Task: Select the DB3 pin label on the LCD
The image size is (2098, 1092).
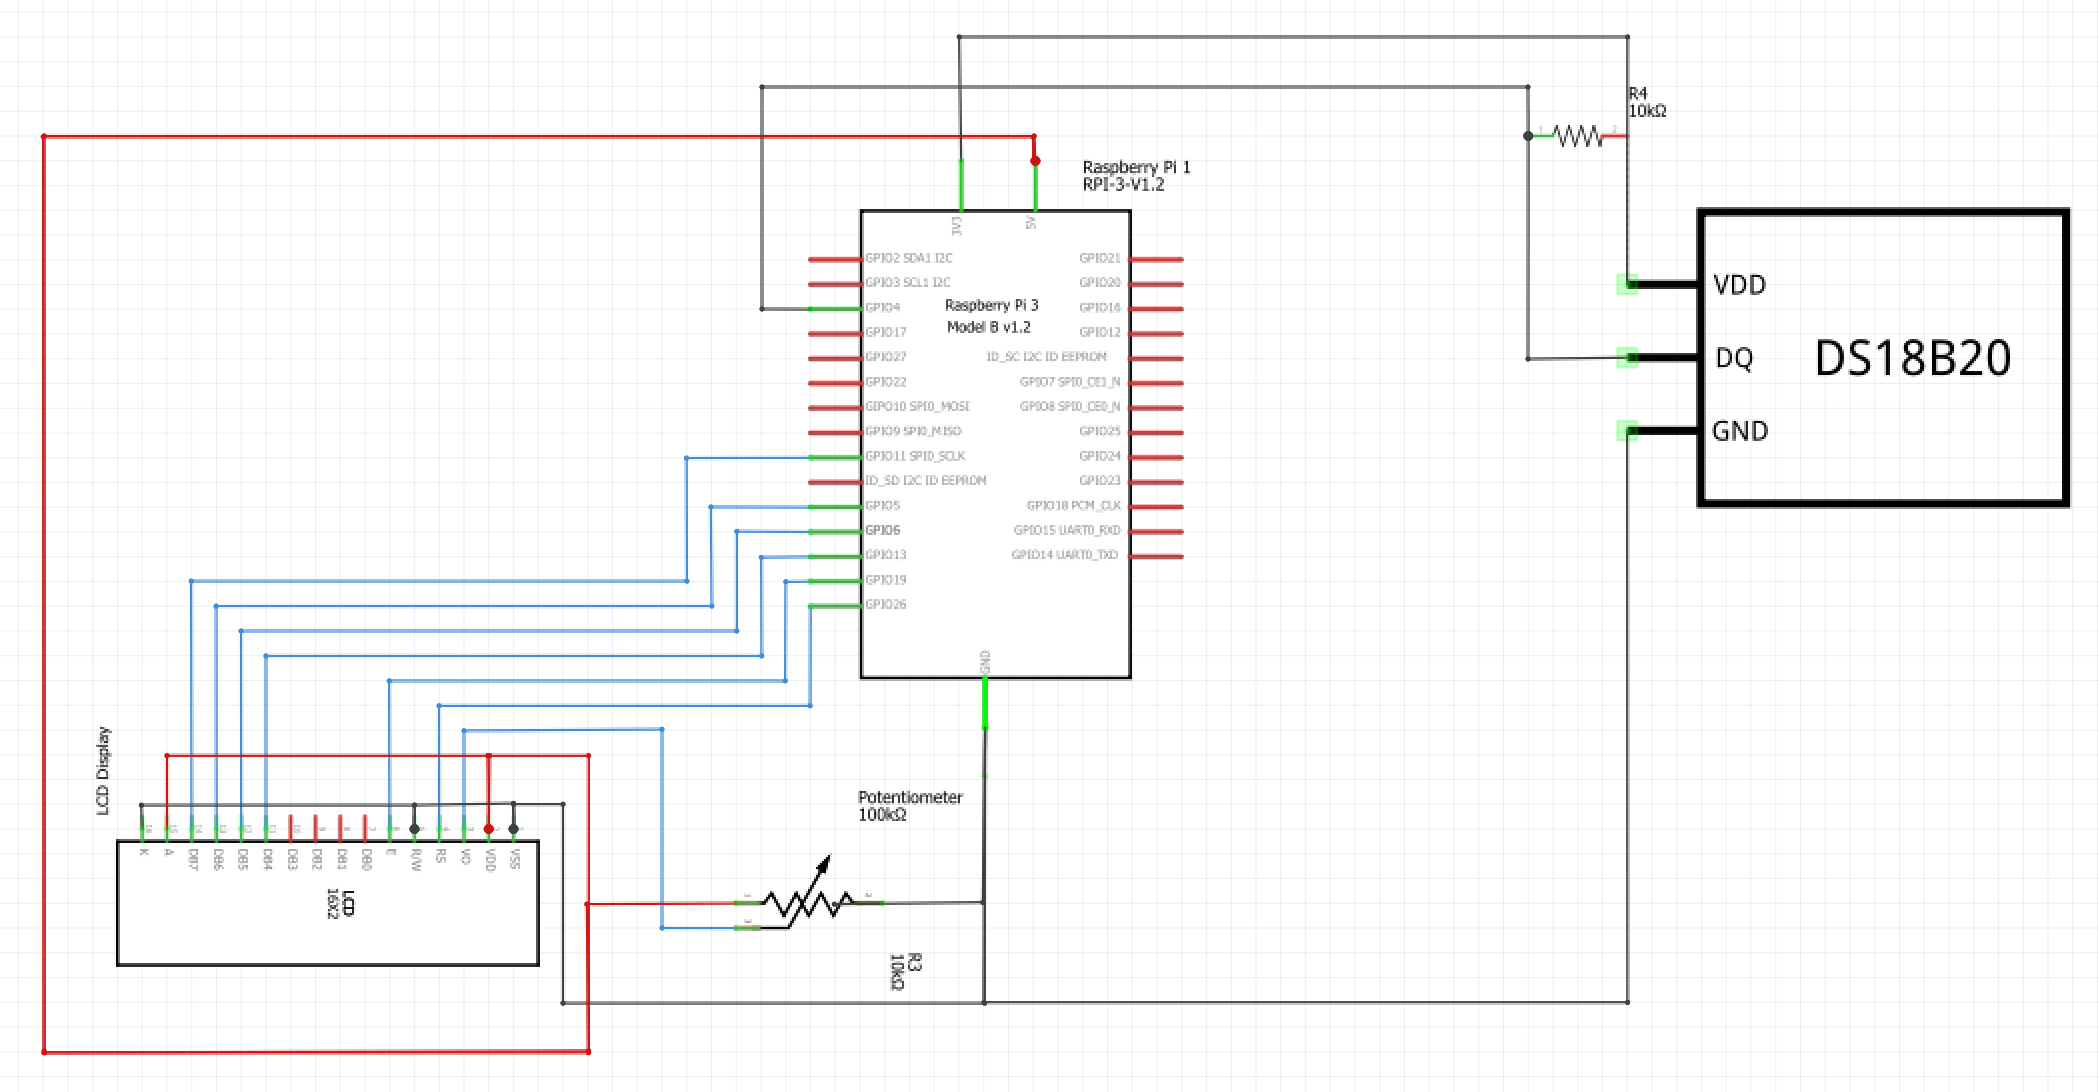Action: pos(292,859)
